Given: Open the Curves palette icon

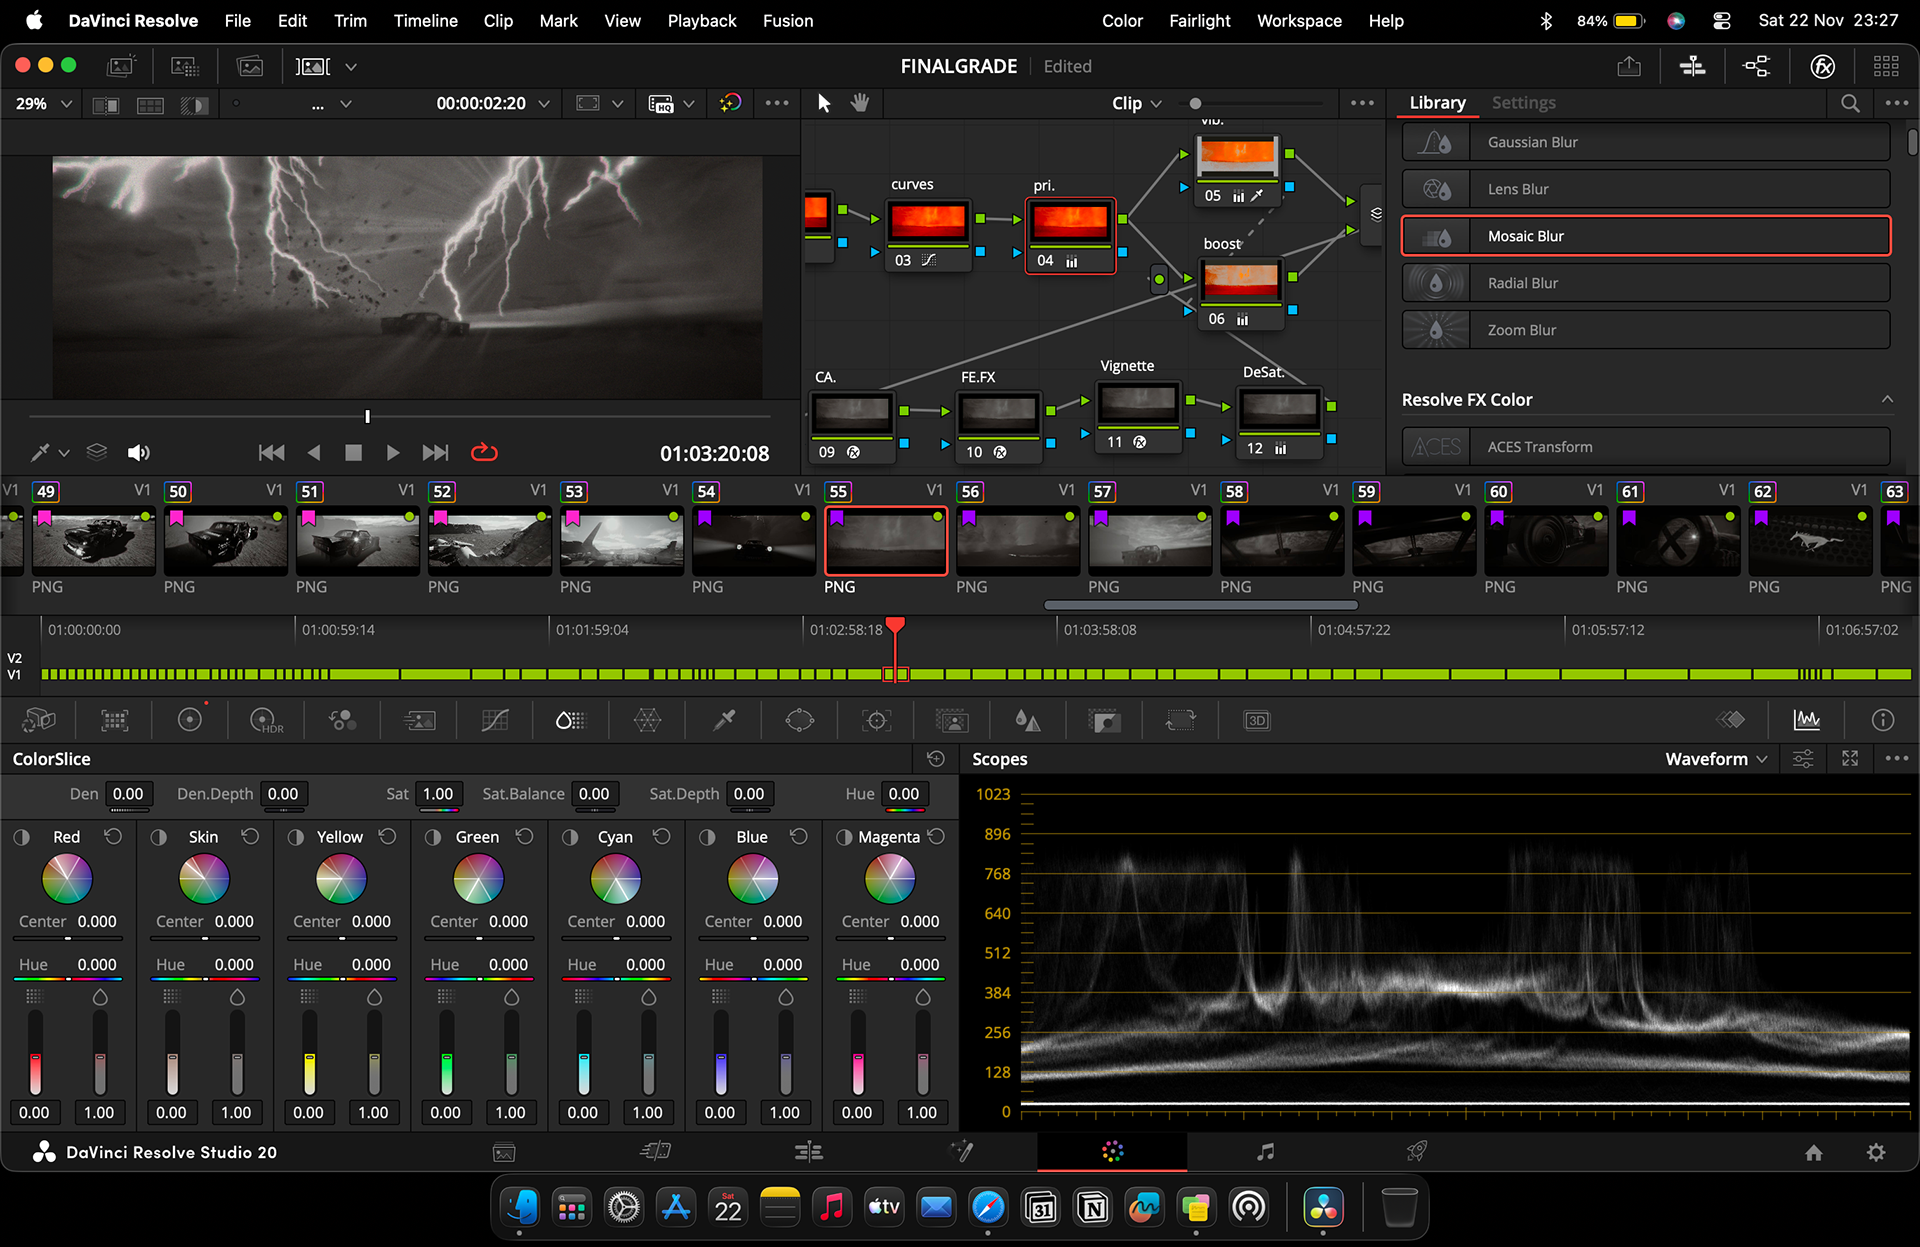Looking at the screenshot, I should click(x=495, y=720).
